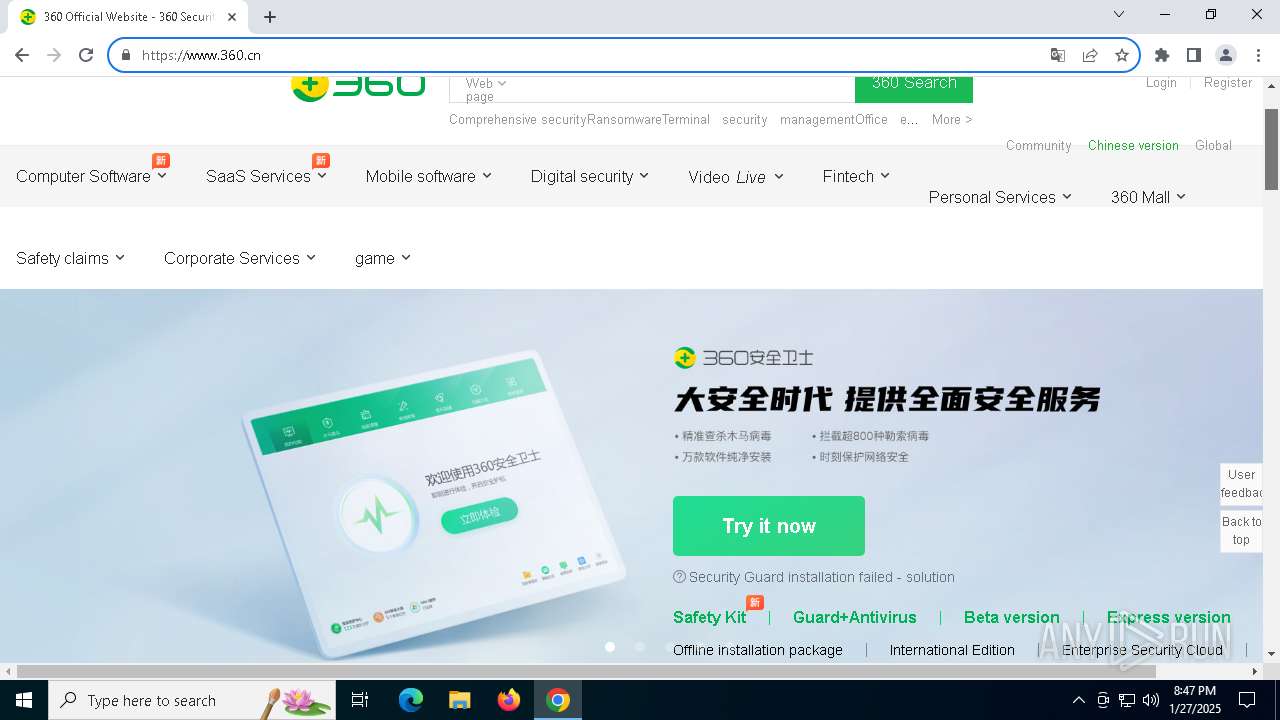Expand Computer Software menu
Image resolution: width=1280 pixels, height=720 pixels.
(91, 176)
